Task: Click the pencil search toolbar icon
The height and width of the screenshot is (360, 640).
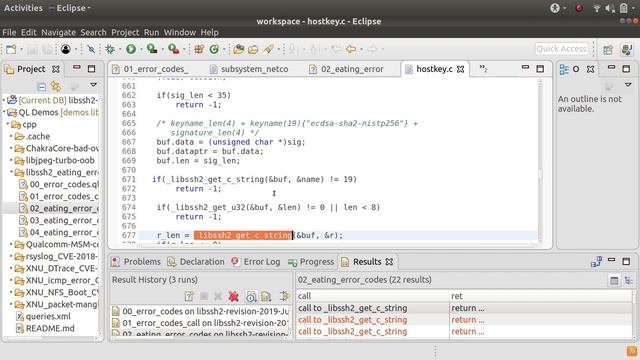Action: pyautogui.click(x=268, y=49)
